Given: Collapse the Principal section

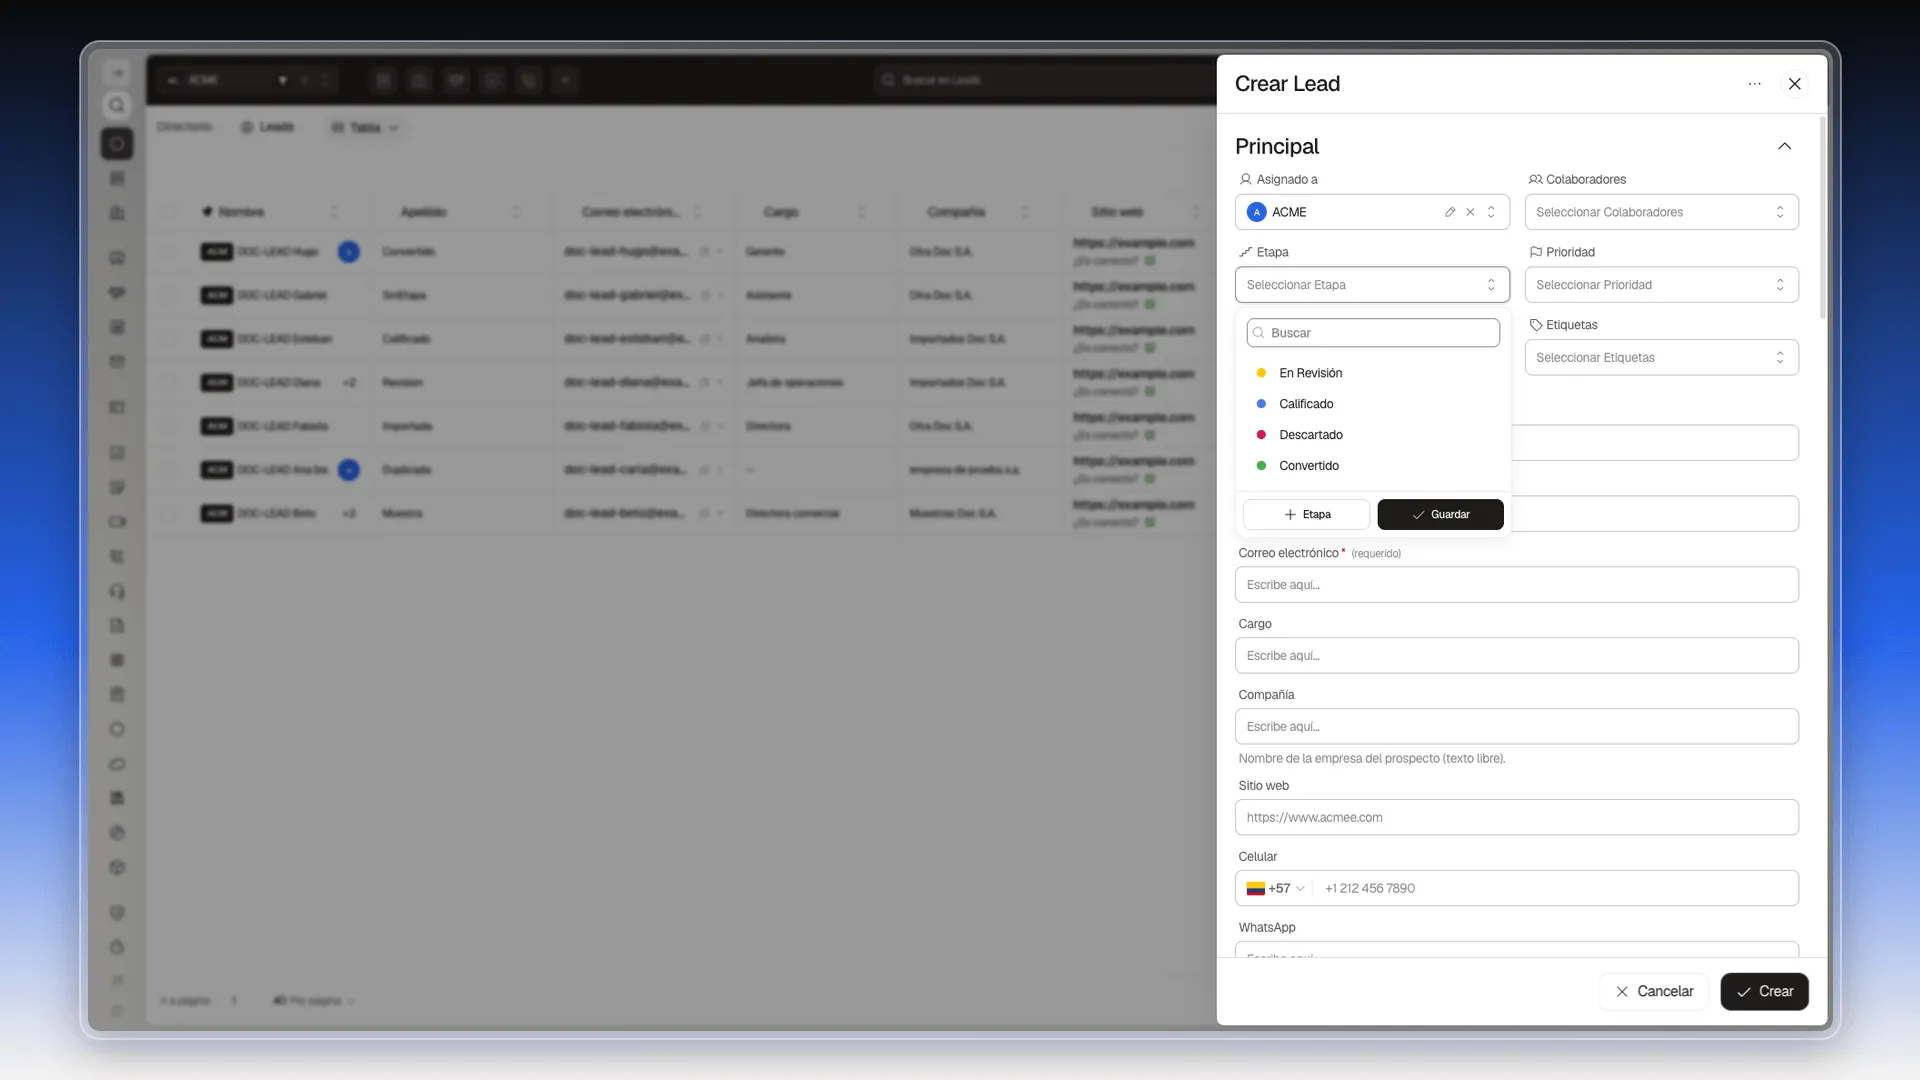Looking at the screenshot, I should [x=1784, y=146].
